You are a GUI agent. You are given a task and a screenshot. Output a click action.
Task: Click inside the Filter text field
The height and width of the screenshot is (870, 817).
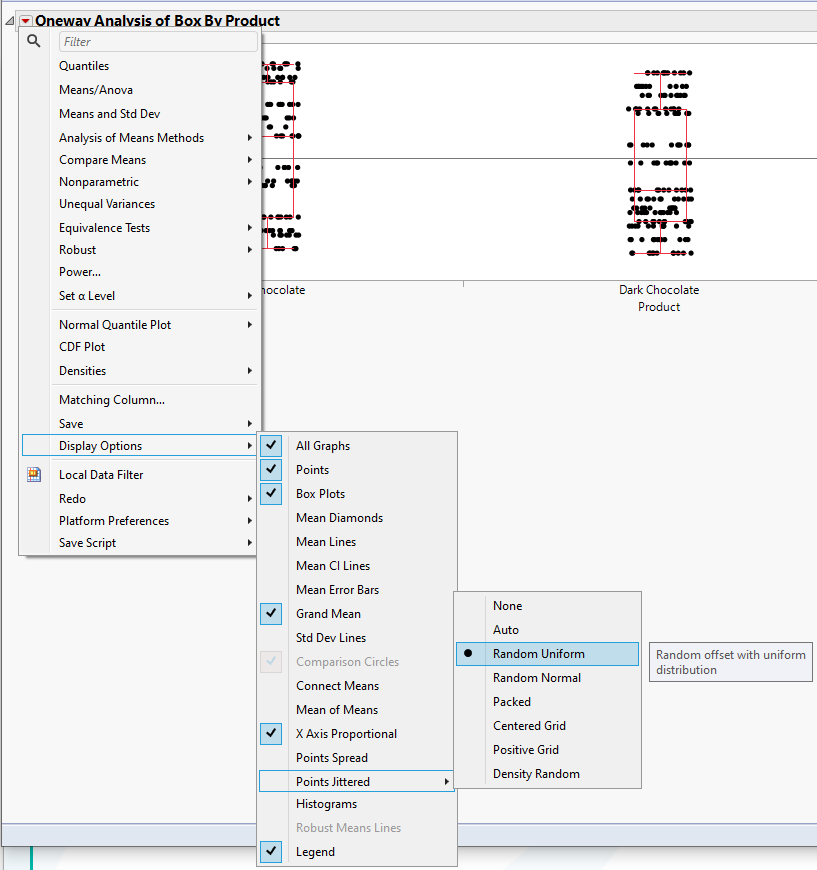(x=157, y=41)
